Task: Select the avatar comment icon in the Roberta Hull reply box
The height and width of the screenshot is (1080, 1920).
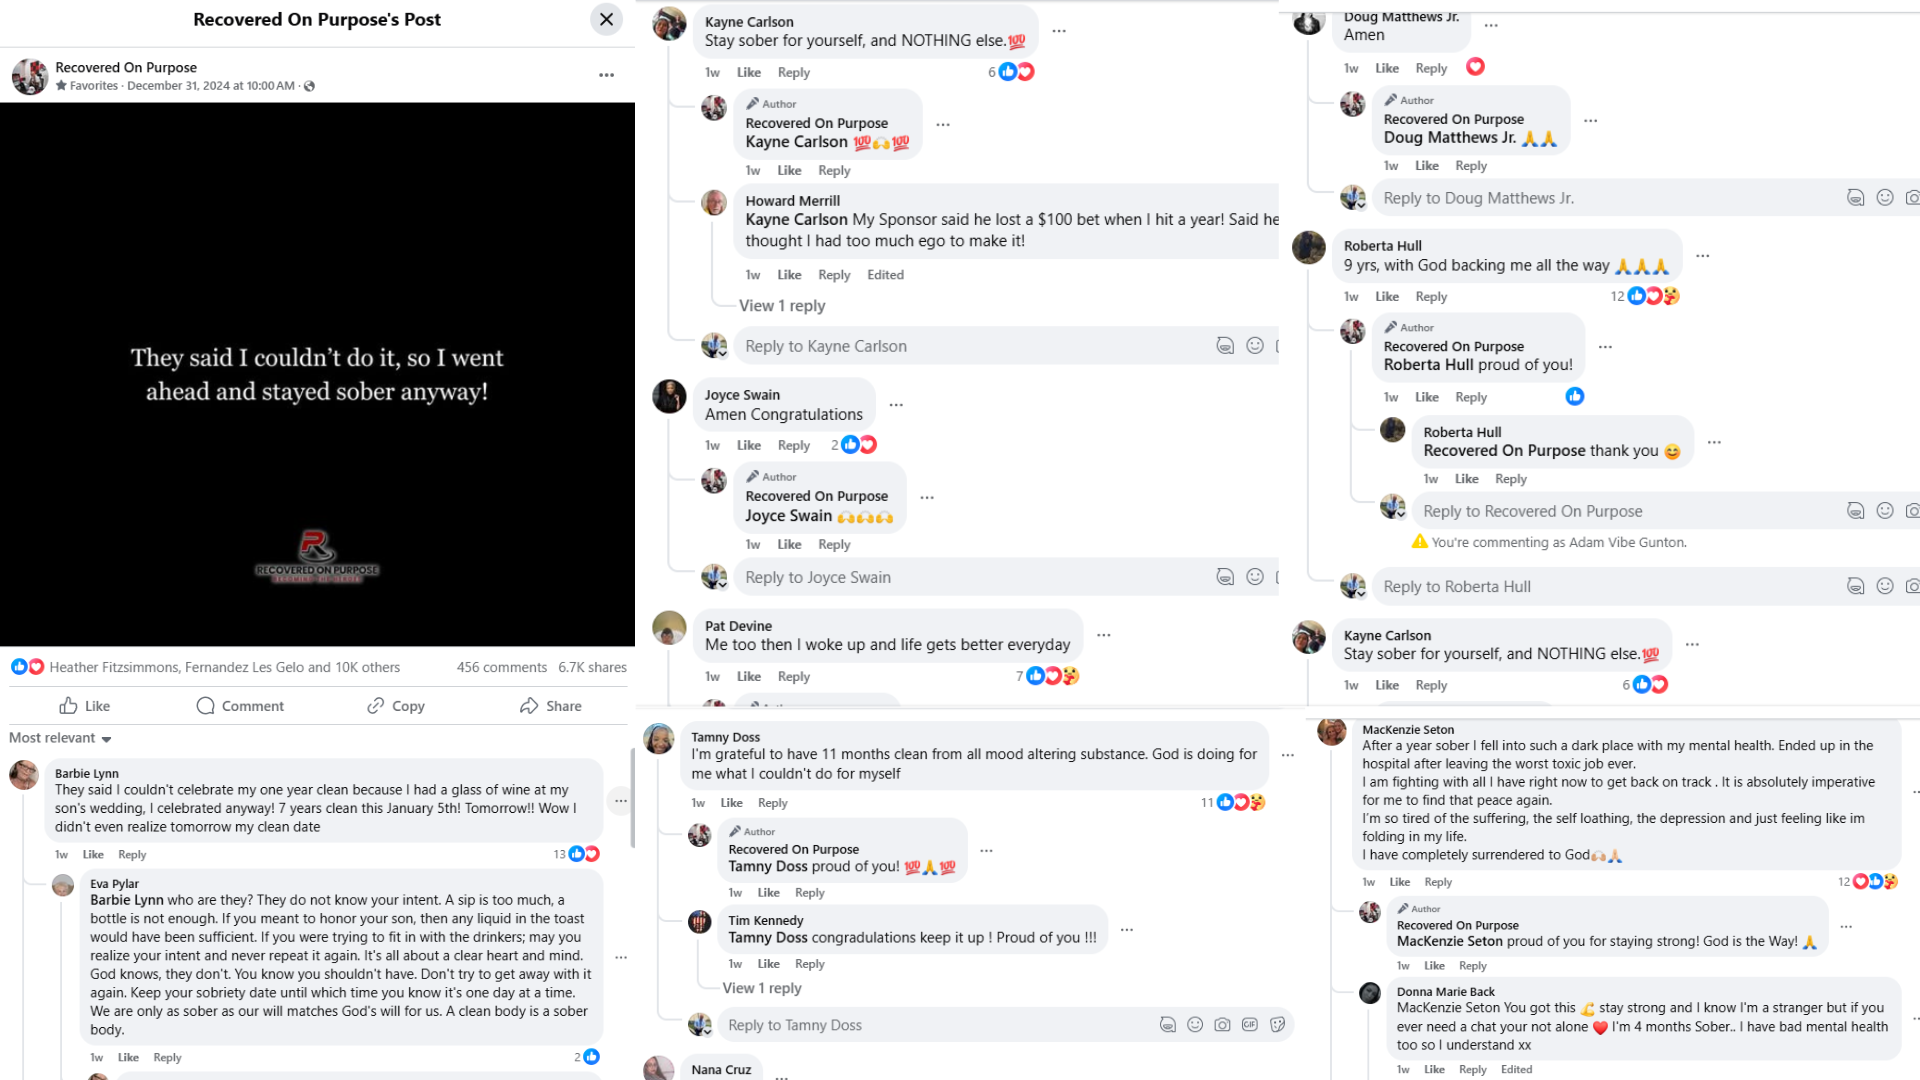Action: (1855, 586)
